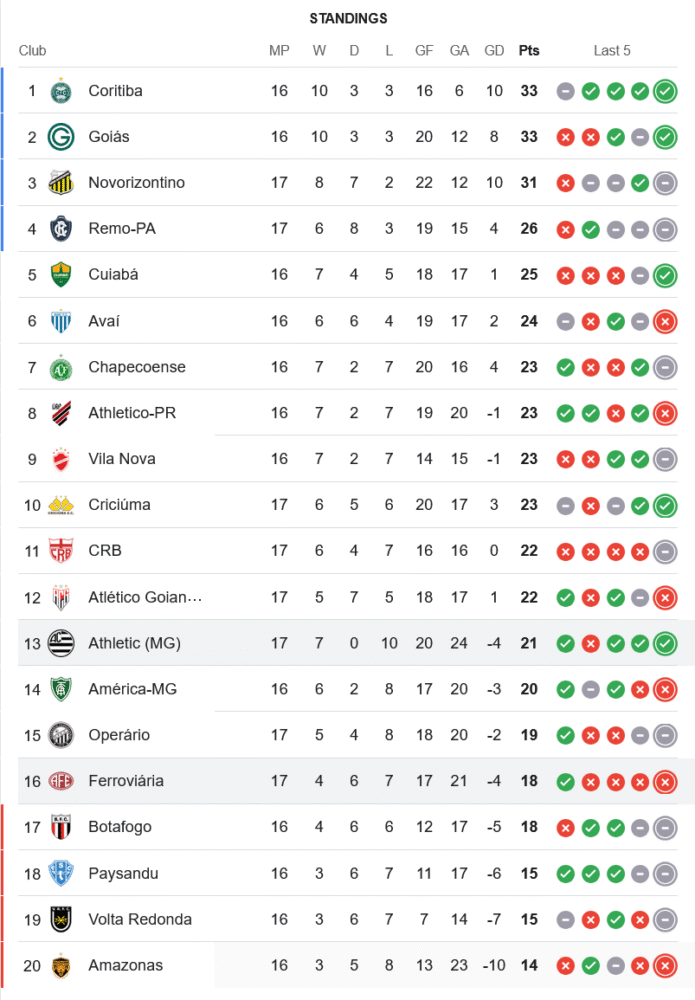The image size is (695, 1000).
Task: Click the STANDINGS title
Action: [x=348, y=19]
